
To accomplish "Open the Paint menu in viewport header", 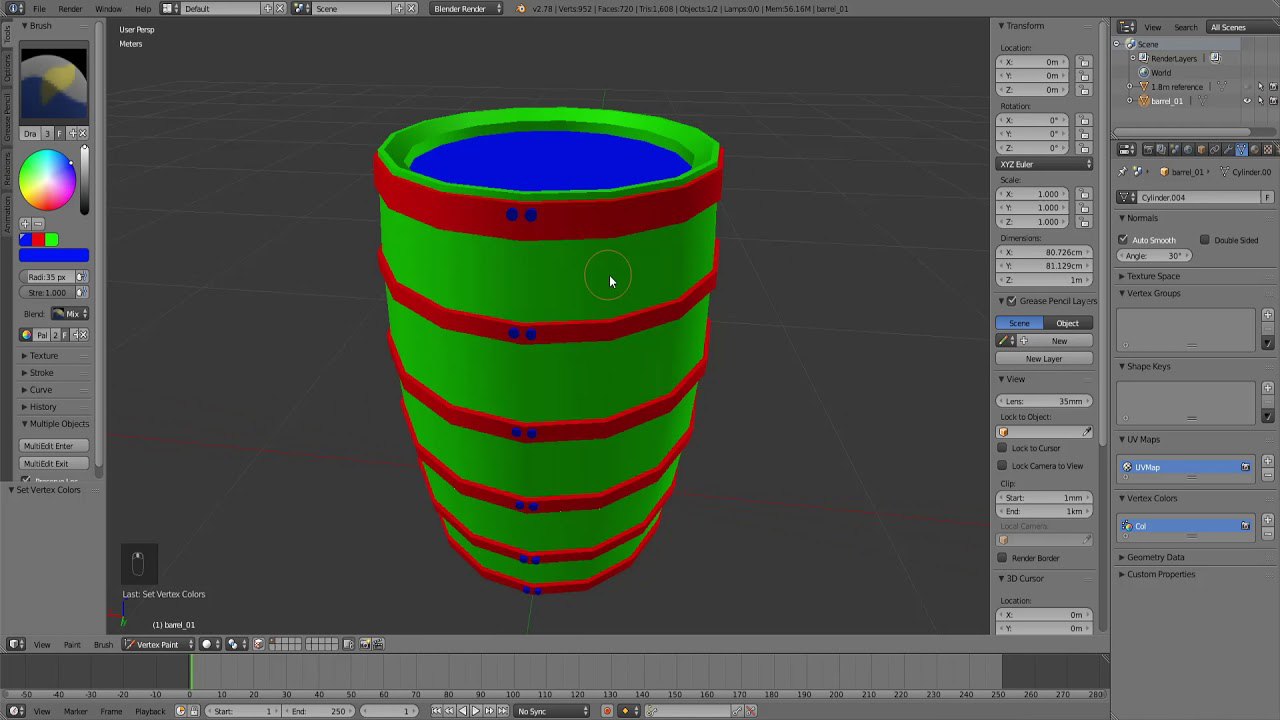I will coord(72,644).
